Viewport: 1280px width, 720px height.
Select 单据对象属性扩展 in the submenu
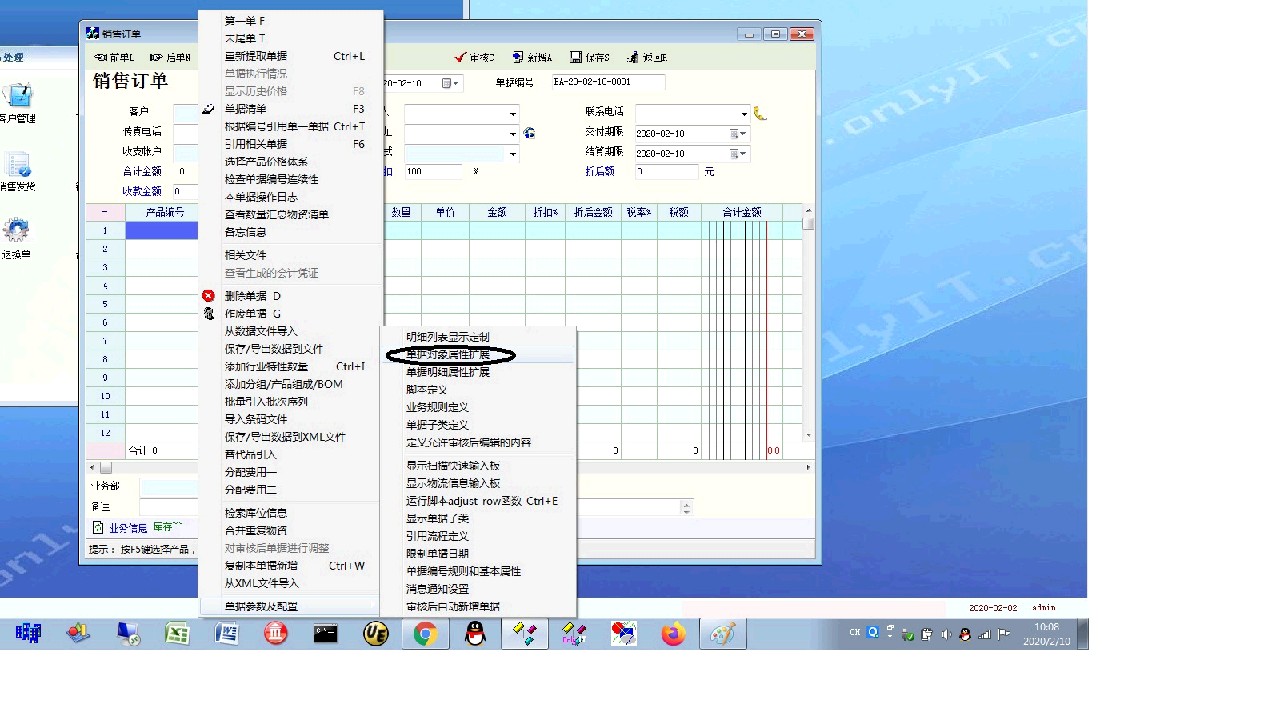point(448,355)
